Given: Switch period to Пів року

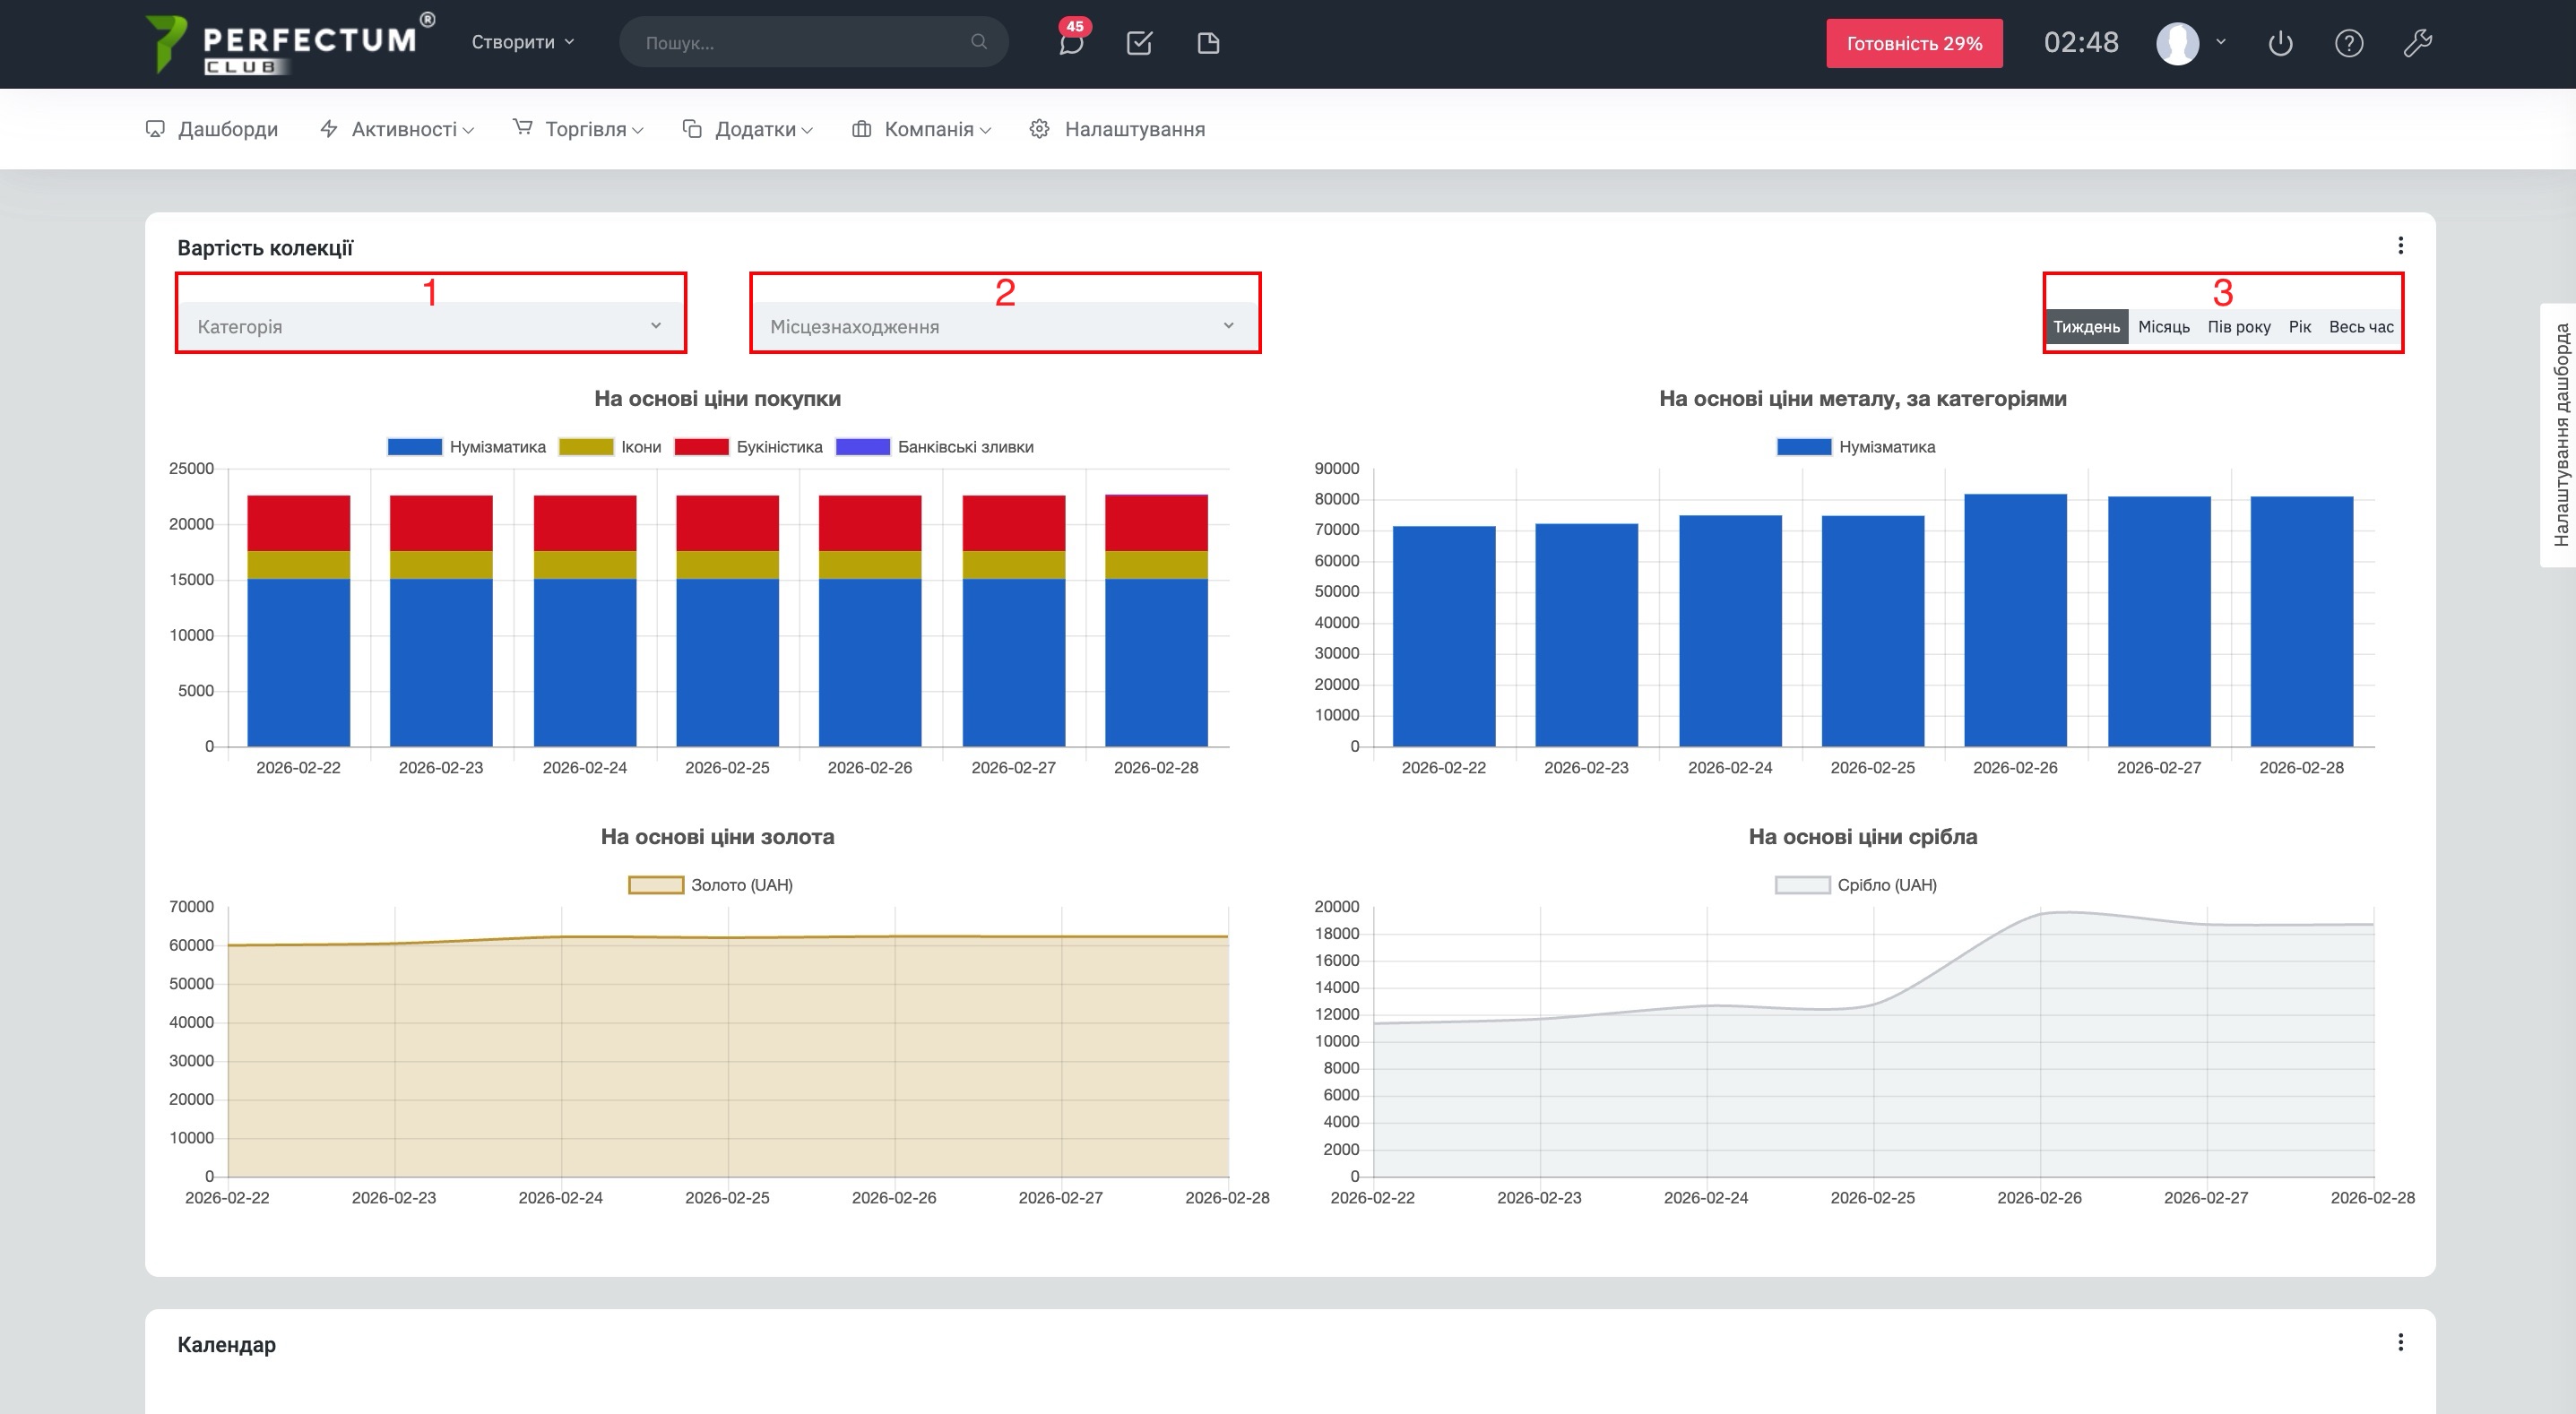Looking at the screenshot, I should click(x=2238, y=327).
